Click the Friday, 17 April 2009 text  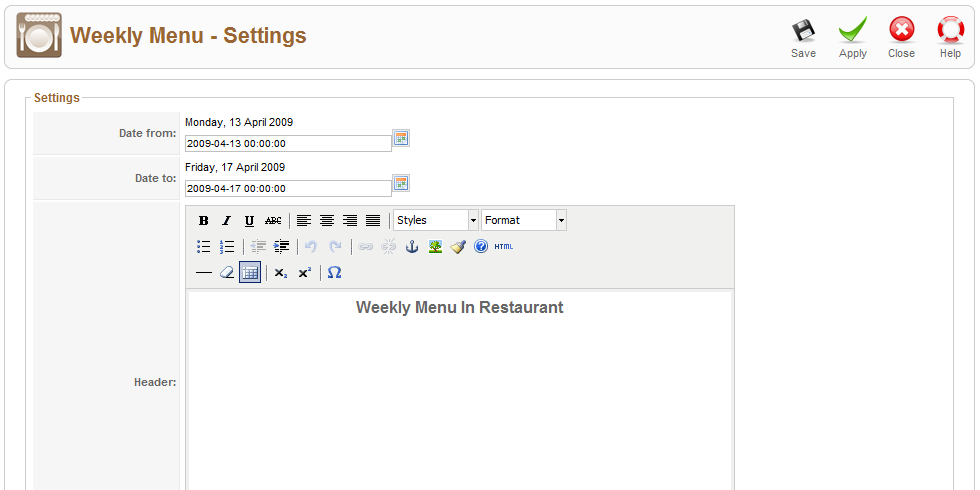(x=235, y=168)
